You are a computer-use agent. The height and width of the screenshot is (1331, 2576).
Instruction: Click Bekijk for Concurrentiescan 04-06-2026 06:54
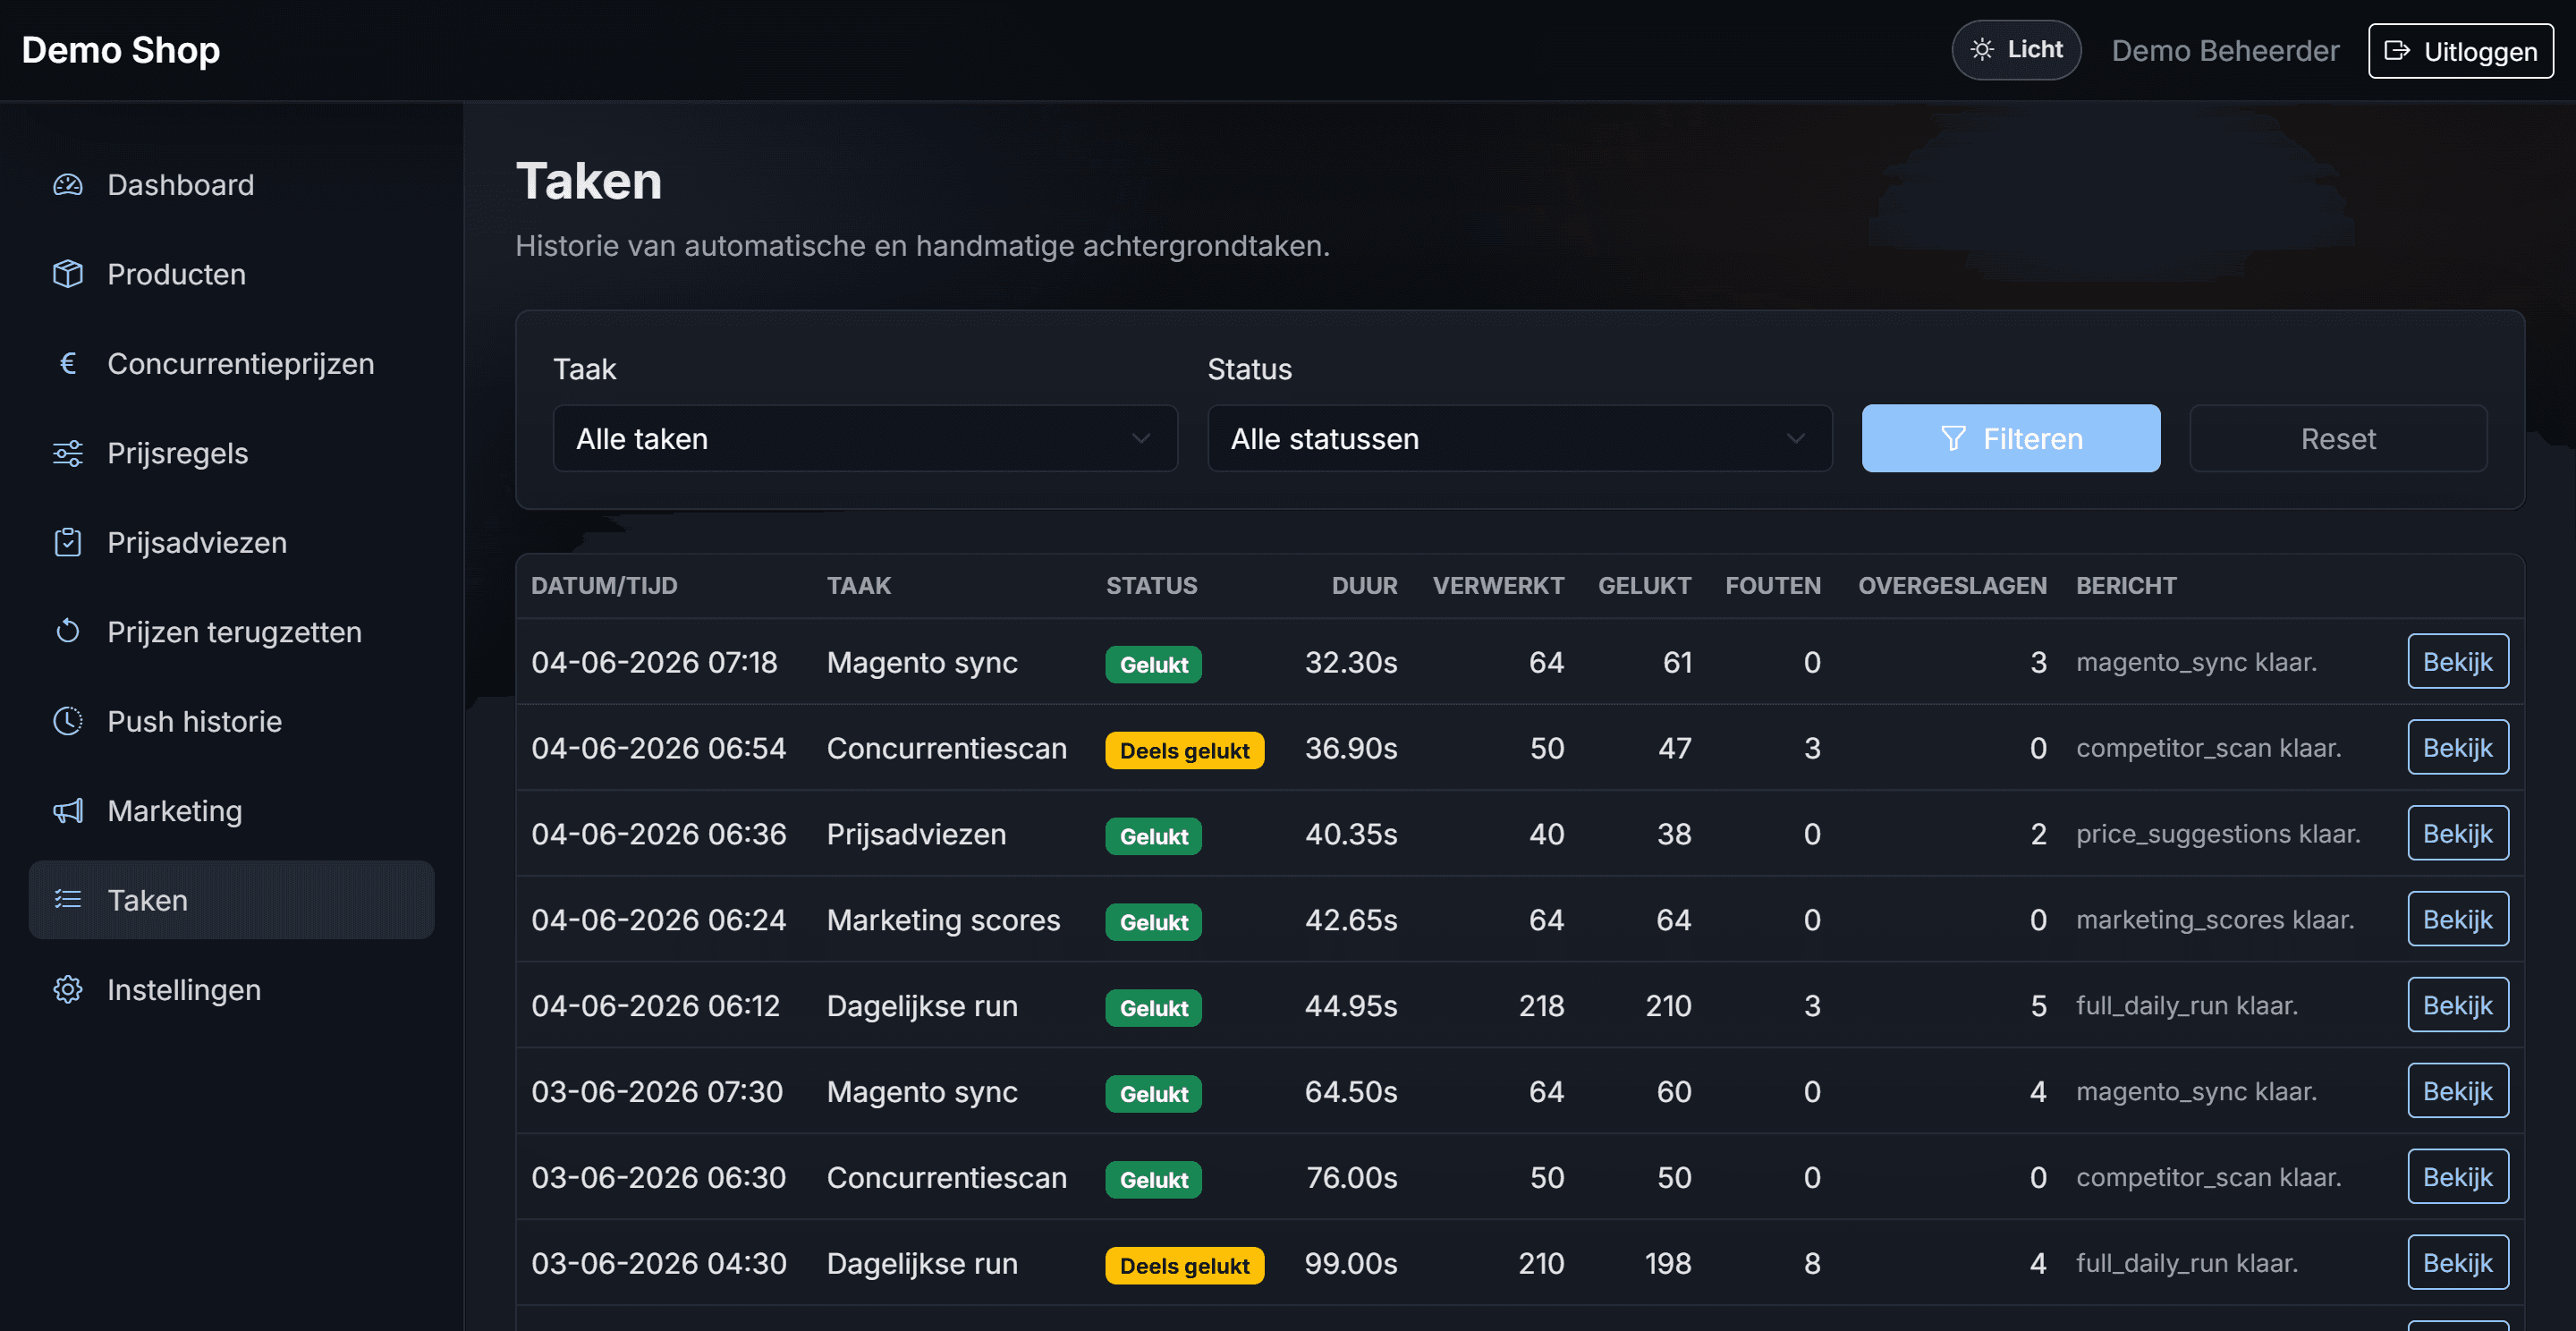point(2458,748)
